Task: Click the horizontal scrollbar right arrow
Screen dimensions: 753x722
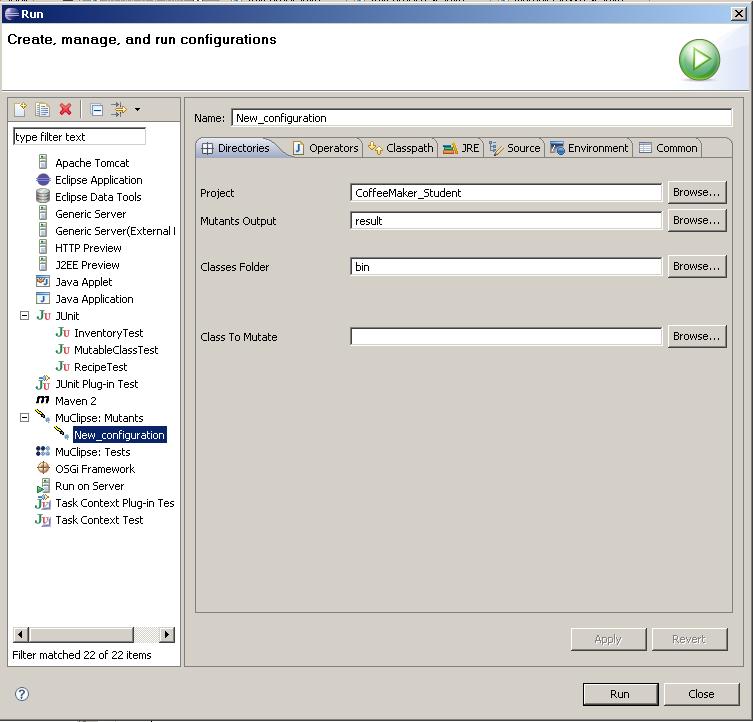Action: tap(166, 634)
